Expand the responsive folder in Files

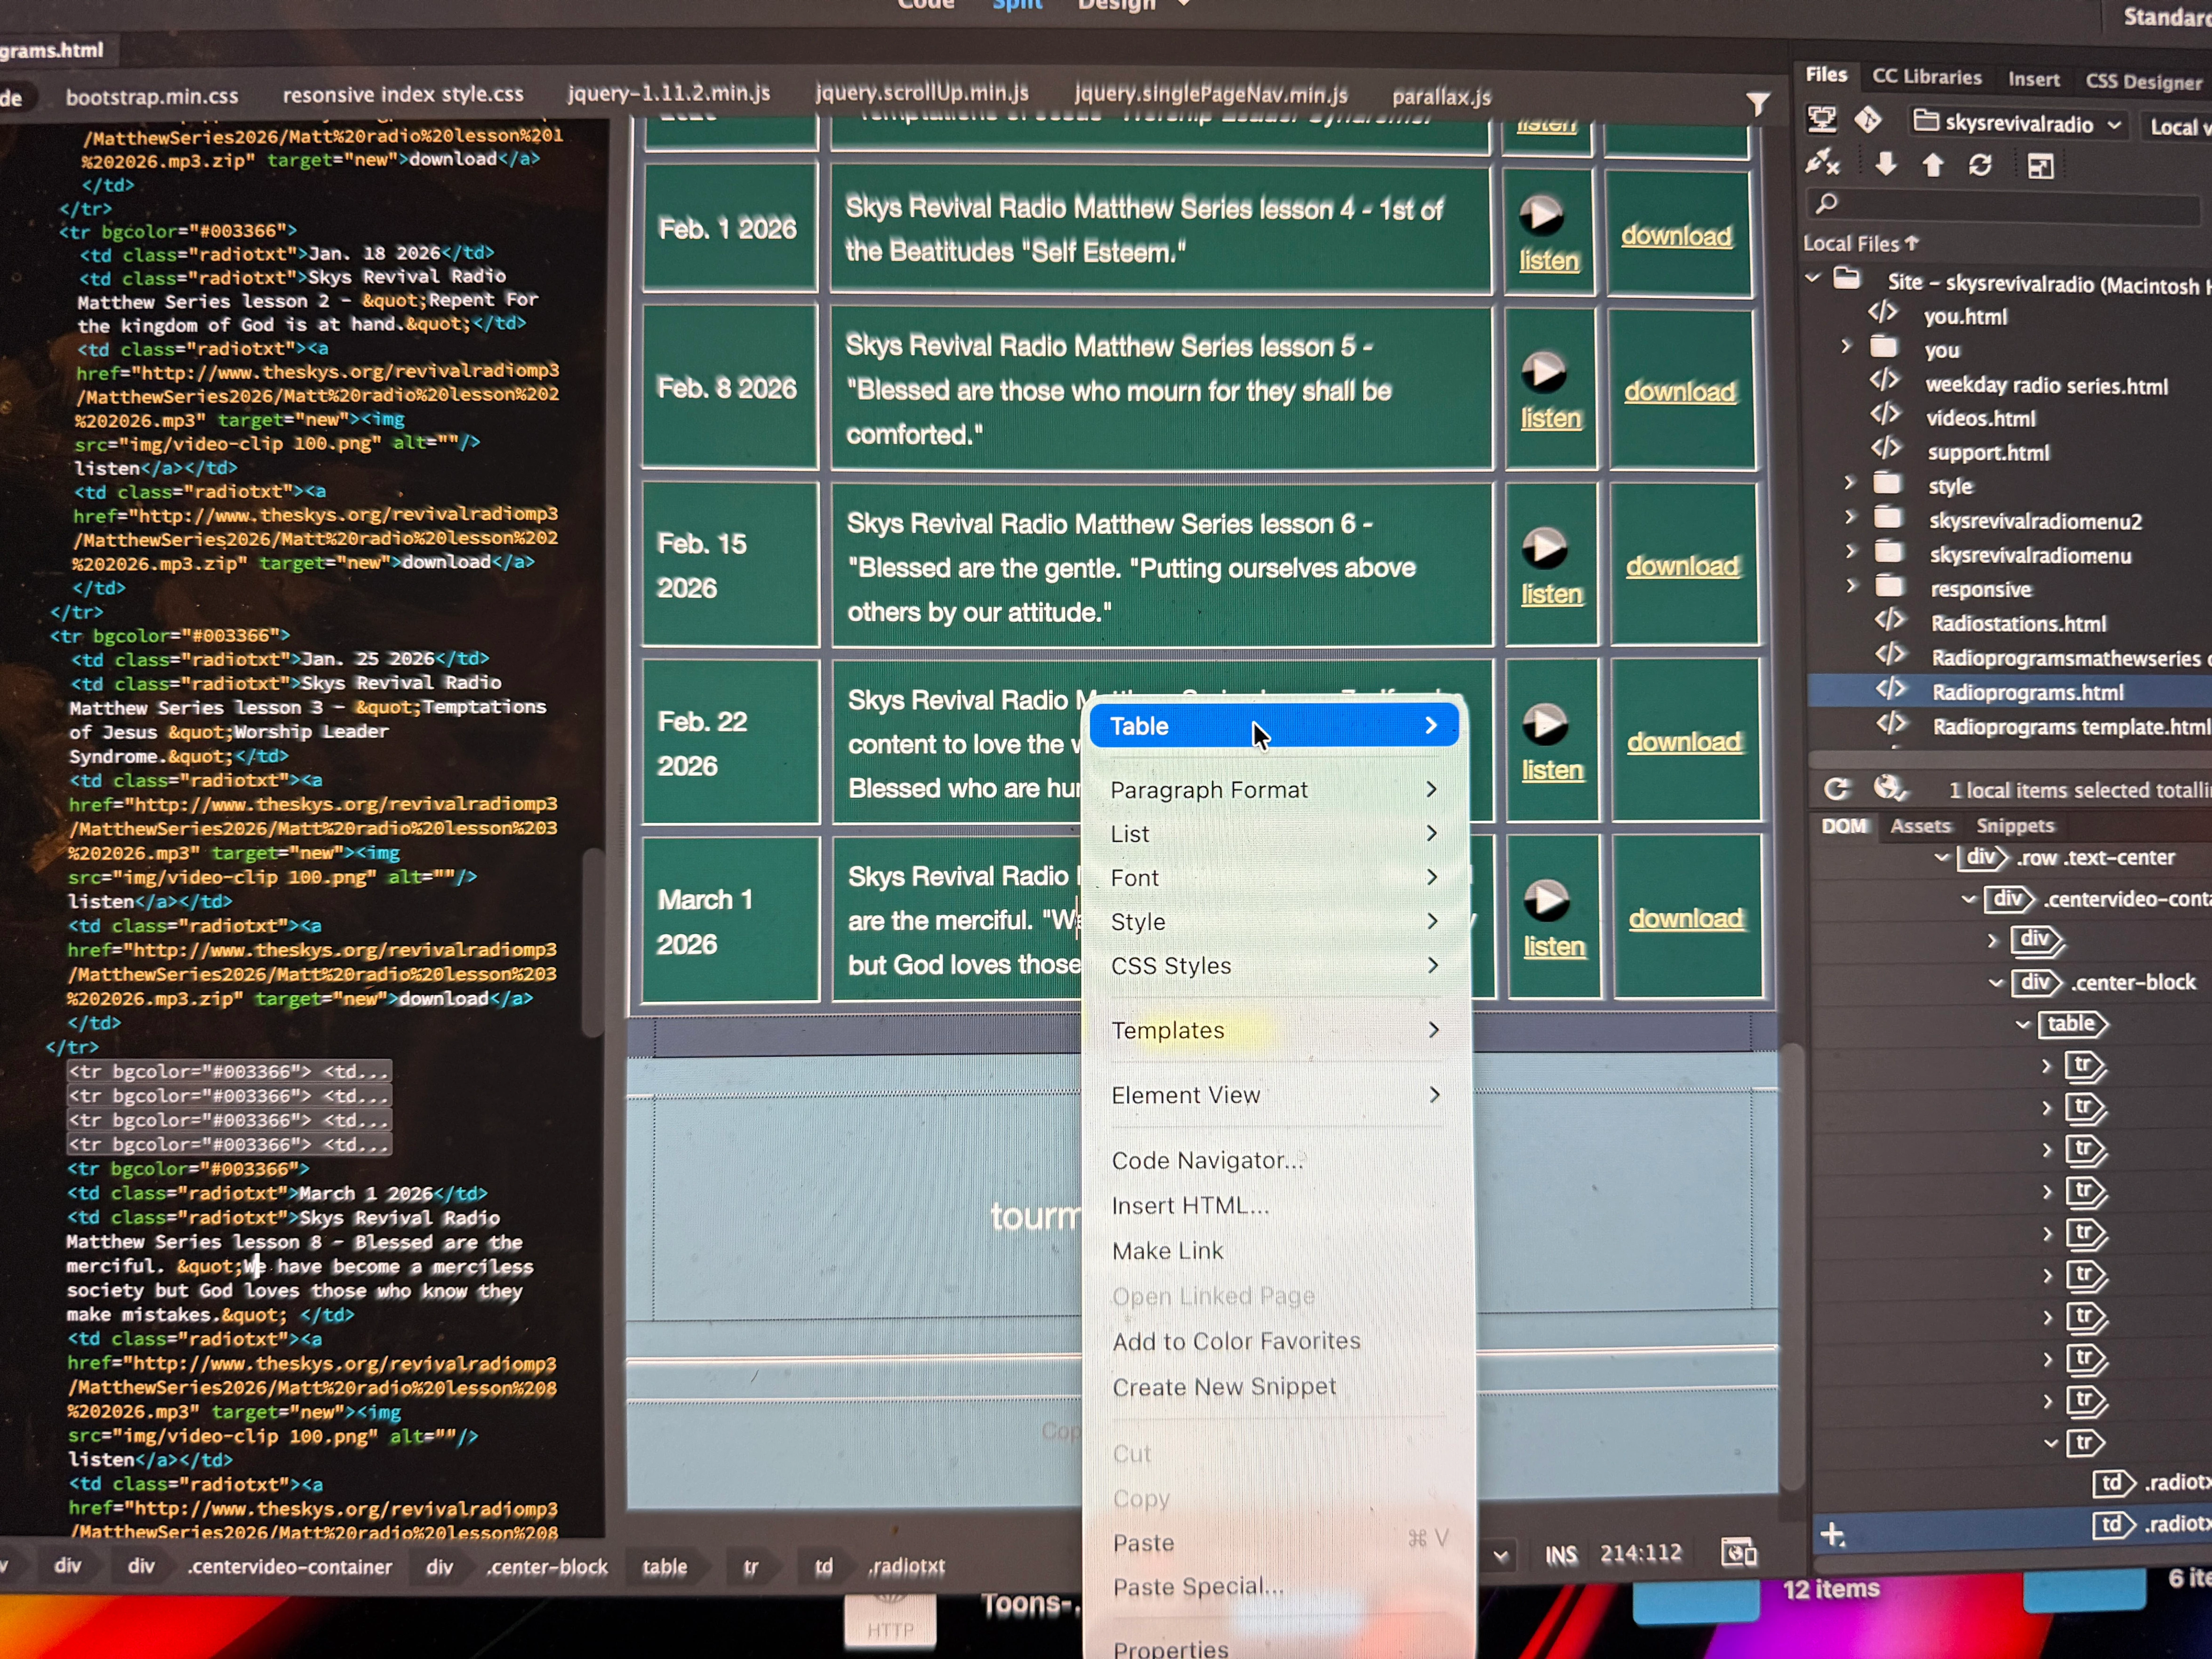(1851, 587)
